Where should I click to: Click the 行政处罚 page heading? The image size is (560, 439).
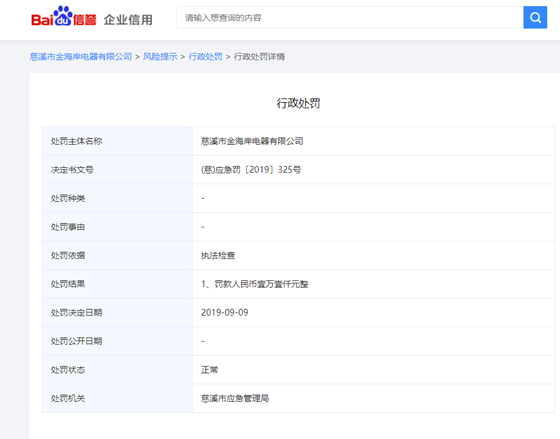(298, 103)
